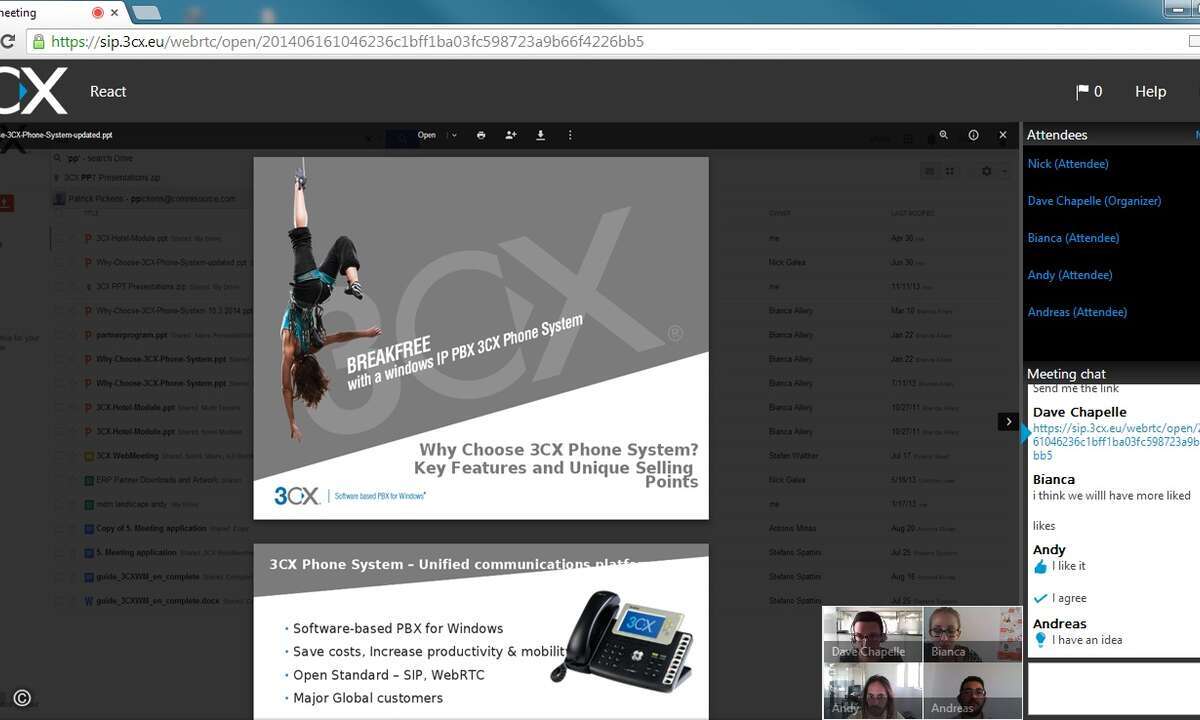Expand the Open with dropdown arrow
The width and height of the screenshot is (1200, 720).
(x=453, y=135)
